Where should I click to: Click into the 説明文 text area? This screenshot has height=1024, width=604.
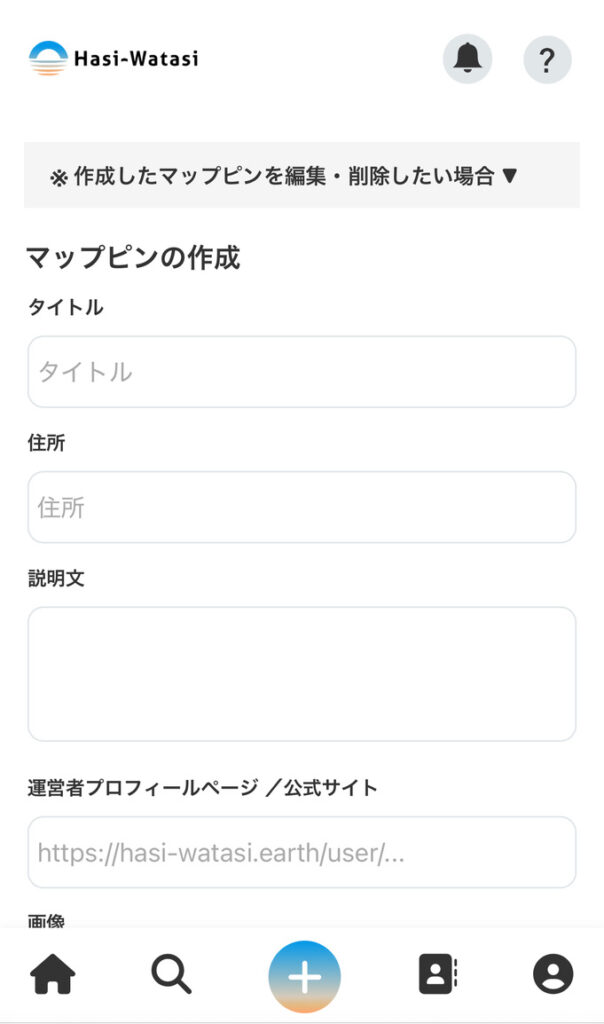302,674
